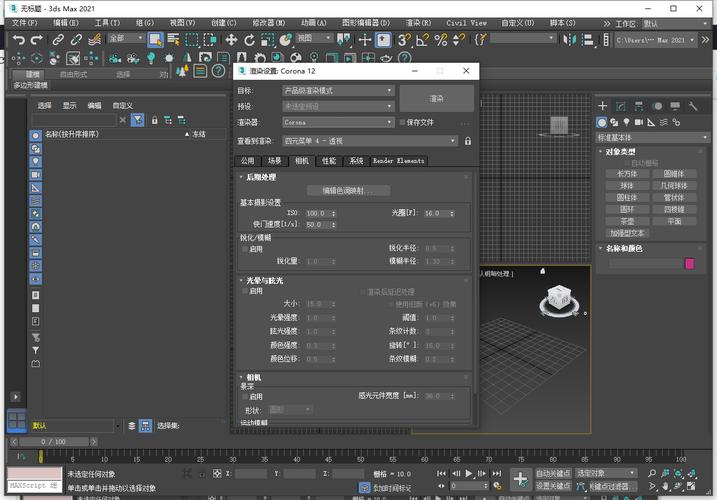This screenshot has width=717, height=500.
Task: Click the viewport cube navigation gizmo
Action: coord(559,300)
